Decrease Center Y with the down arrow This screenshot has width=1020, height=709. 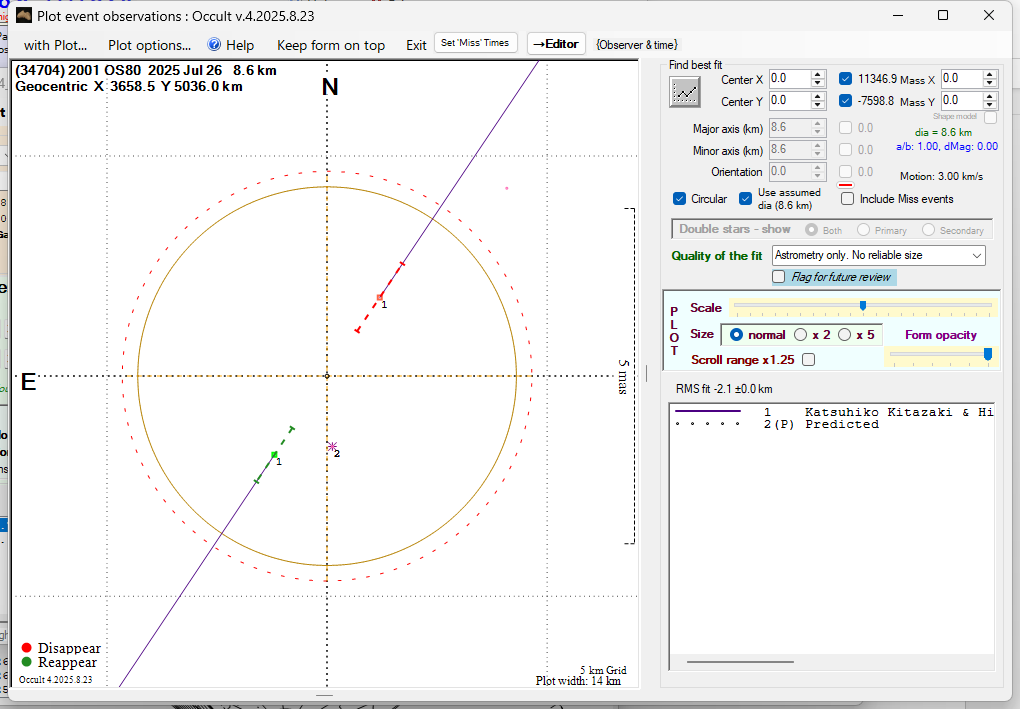(818, 105)
